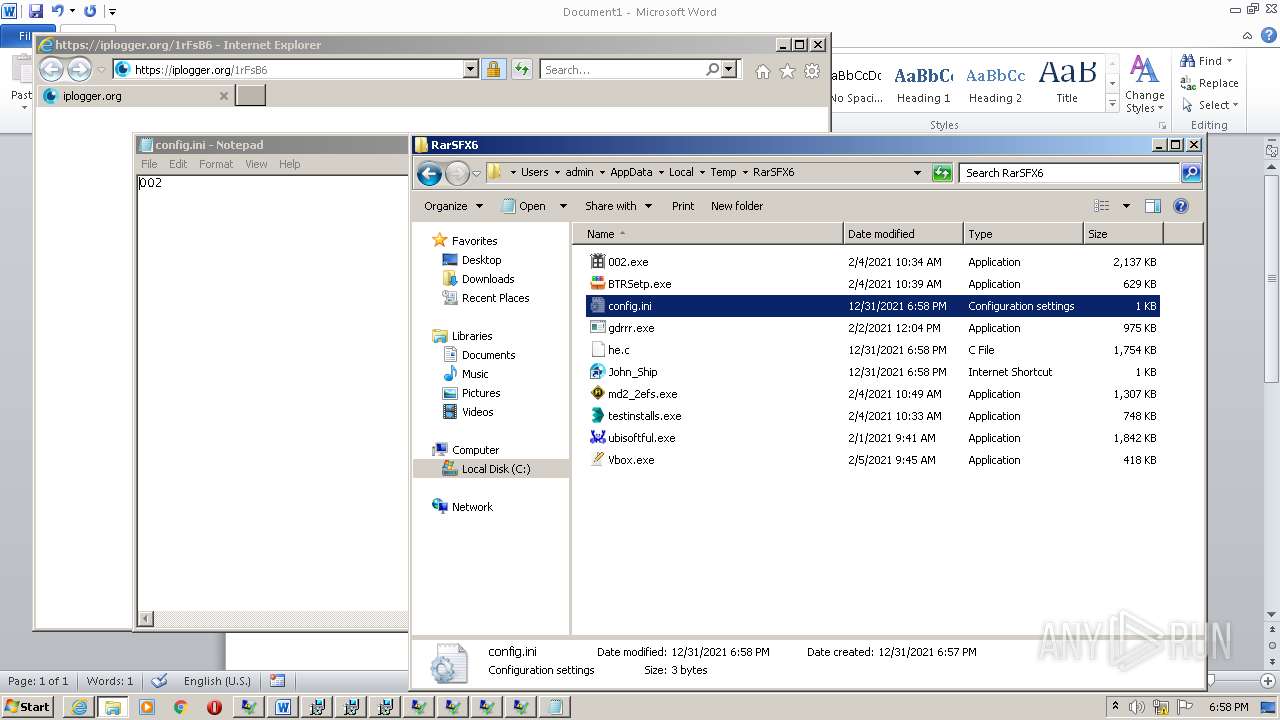Change view using the Explorer view icon
Viewport: 1280px width, 720px height.
click(1101, 206)
